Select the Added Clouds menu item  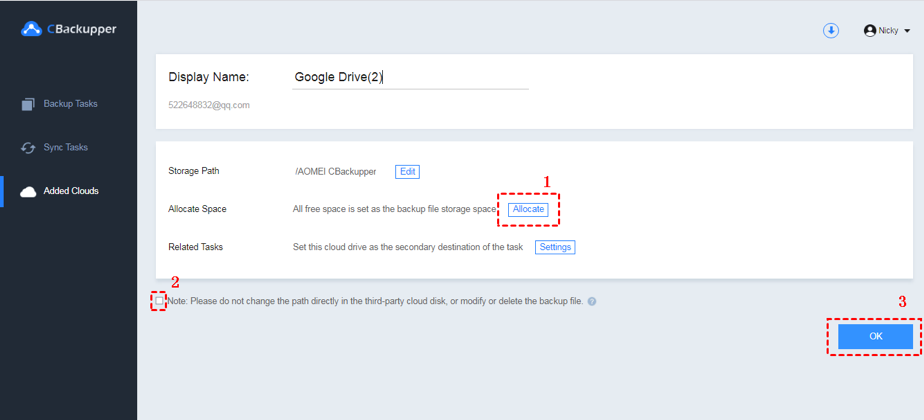pyautogui.click(x=71, y=191)
